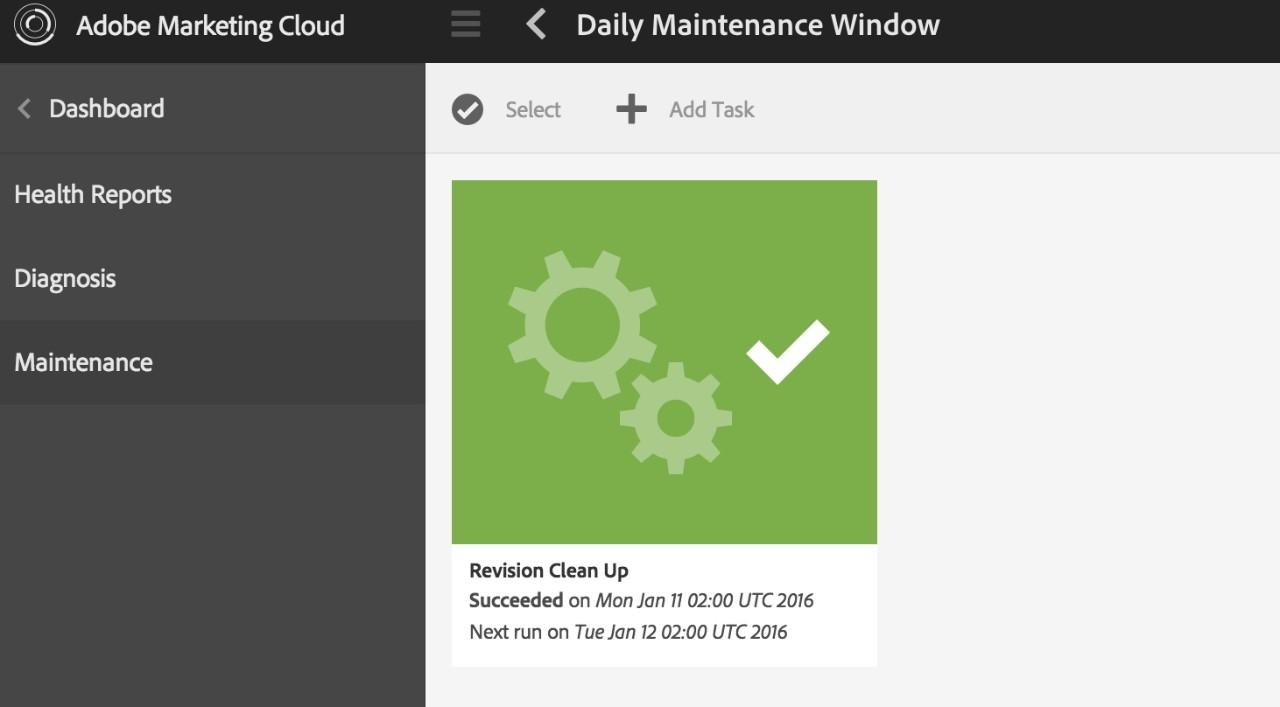Go back using the header chevron arrow
Viewport: 1280px width, 707px height.
(536, 24)
